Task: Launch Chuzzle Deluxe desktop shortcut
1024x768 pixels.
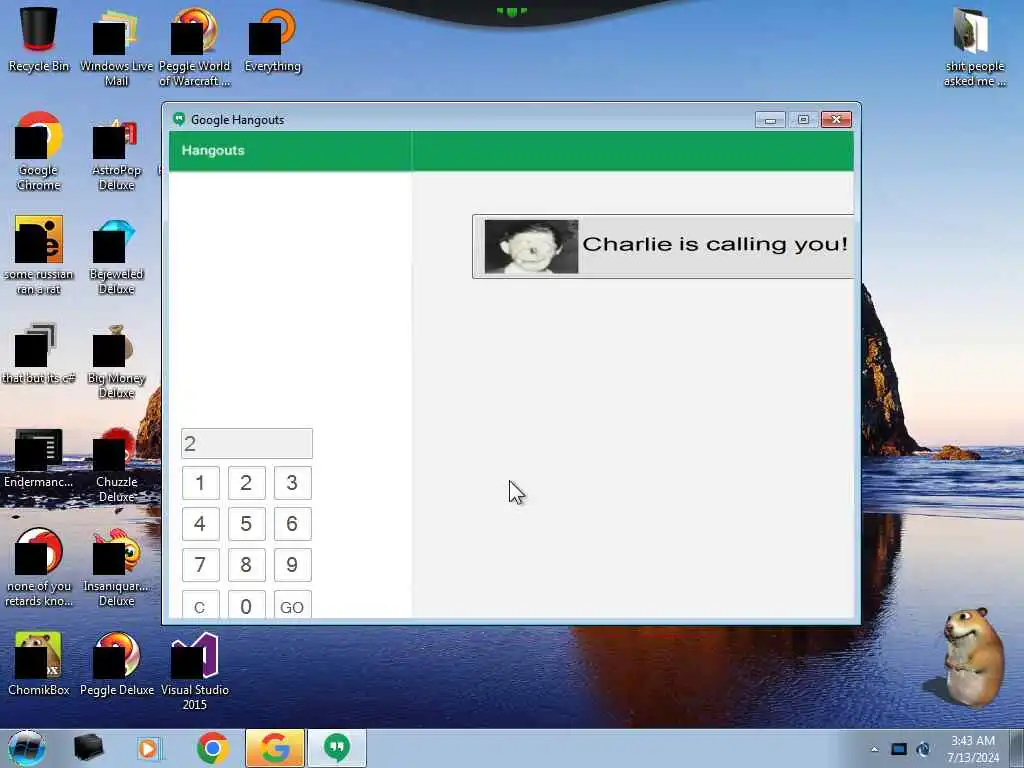Action: (116, 464)
